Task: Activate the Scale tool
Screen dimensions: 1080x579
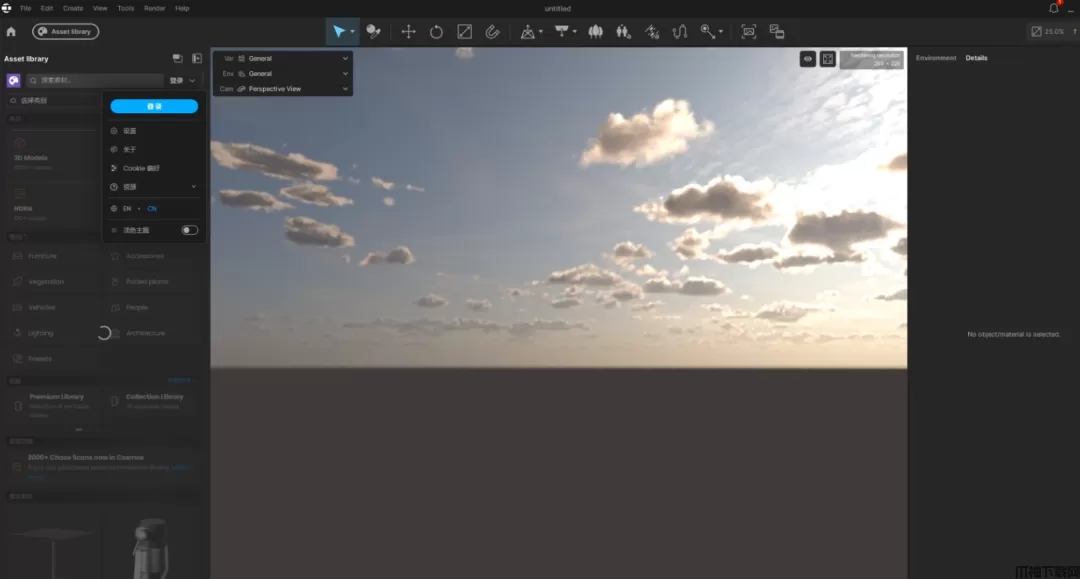Action: pyautogui.click(x=464, y=32)
